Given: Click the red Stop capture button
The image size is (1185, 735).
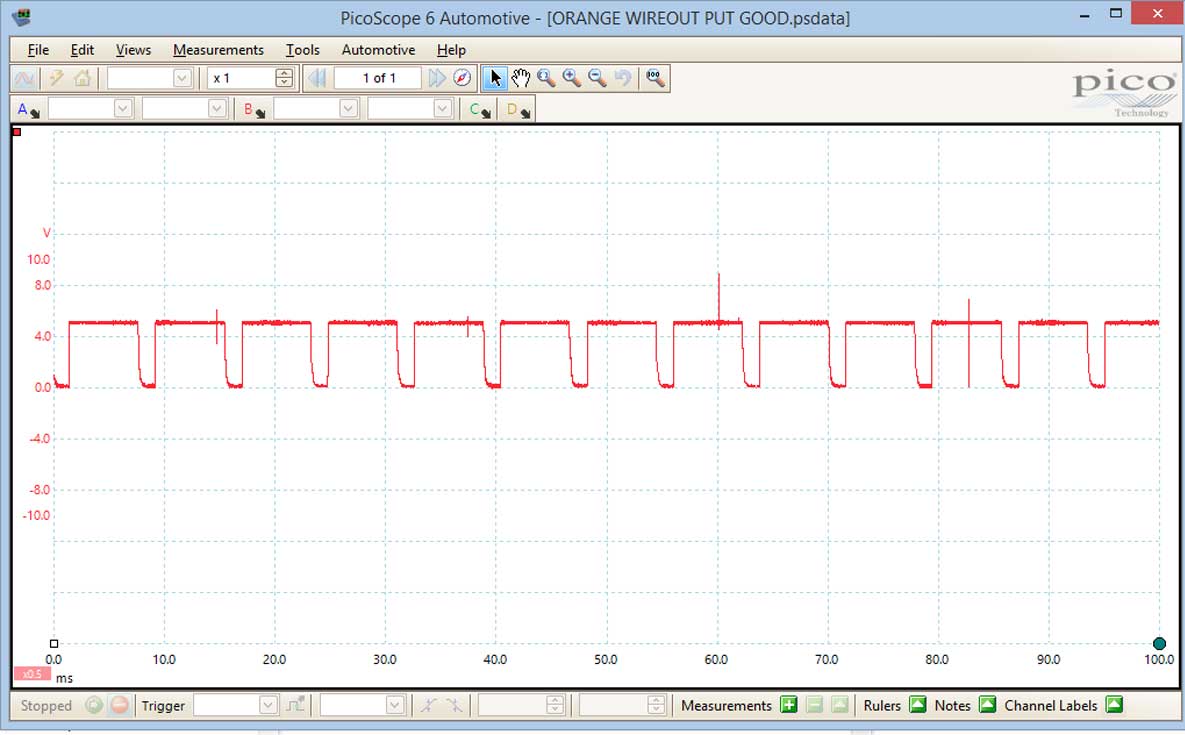Looking at the screenshot, I should (x=119, y=706).
